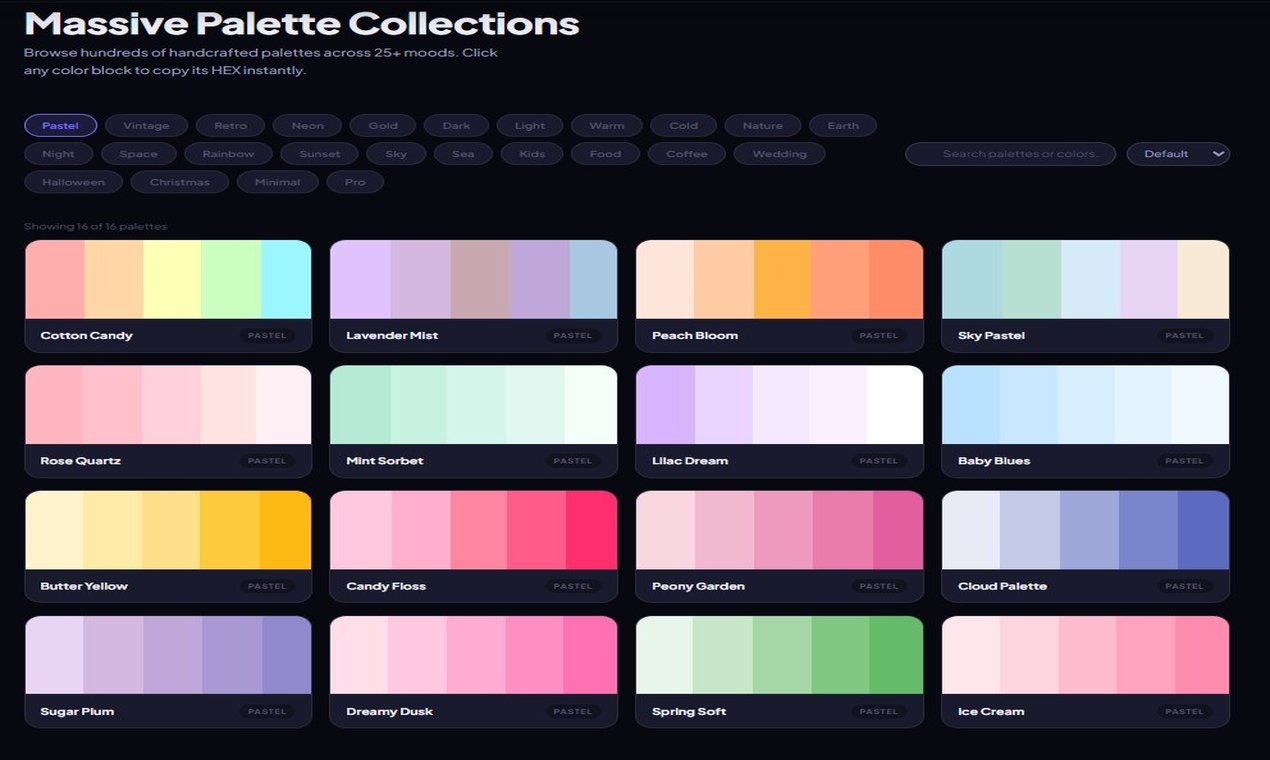Click the PASTEL badge on Sky Pastel
1270x760 pixels.
(x=1185, y=336)
